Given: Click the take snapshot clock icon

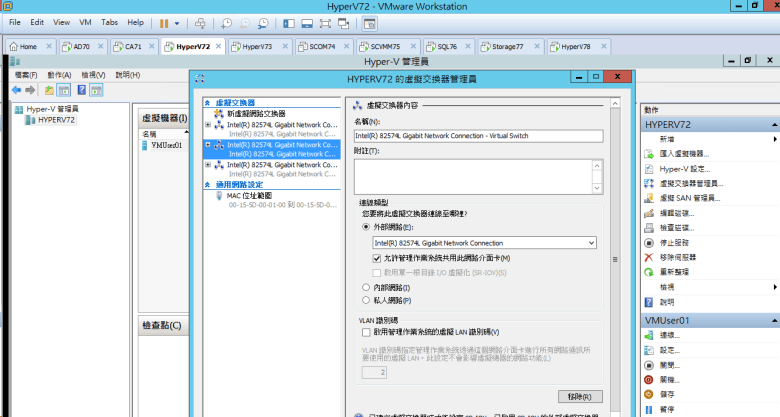Looking at the screenshot, I should [227, 22].
